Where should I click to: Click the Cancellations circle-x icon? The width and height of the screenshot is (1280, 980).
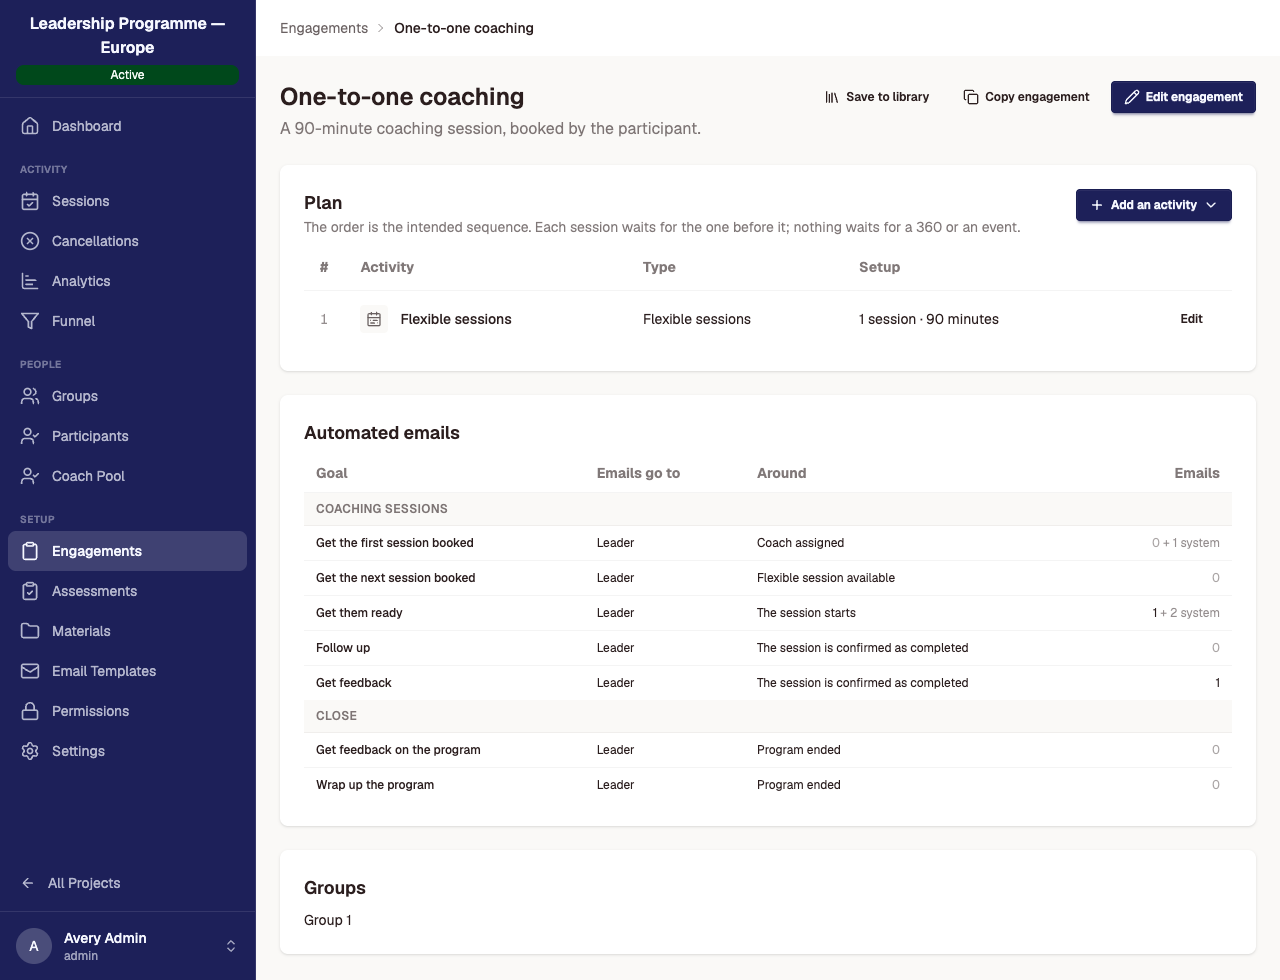click(x=30, y=241)
